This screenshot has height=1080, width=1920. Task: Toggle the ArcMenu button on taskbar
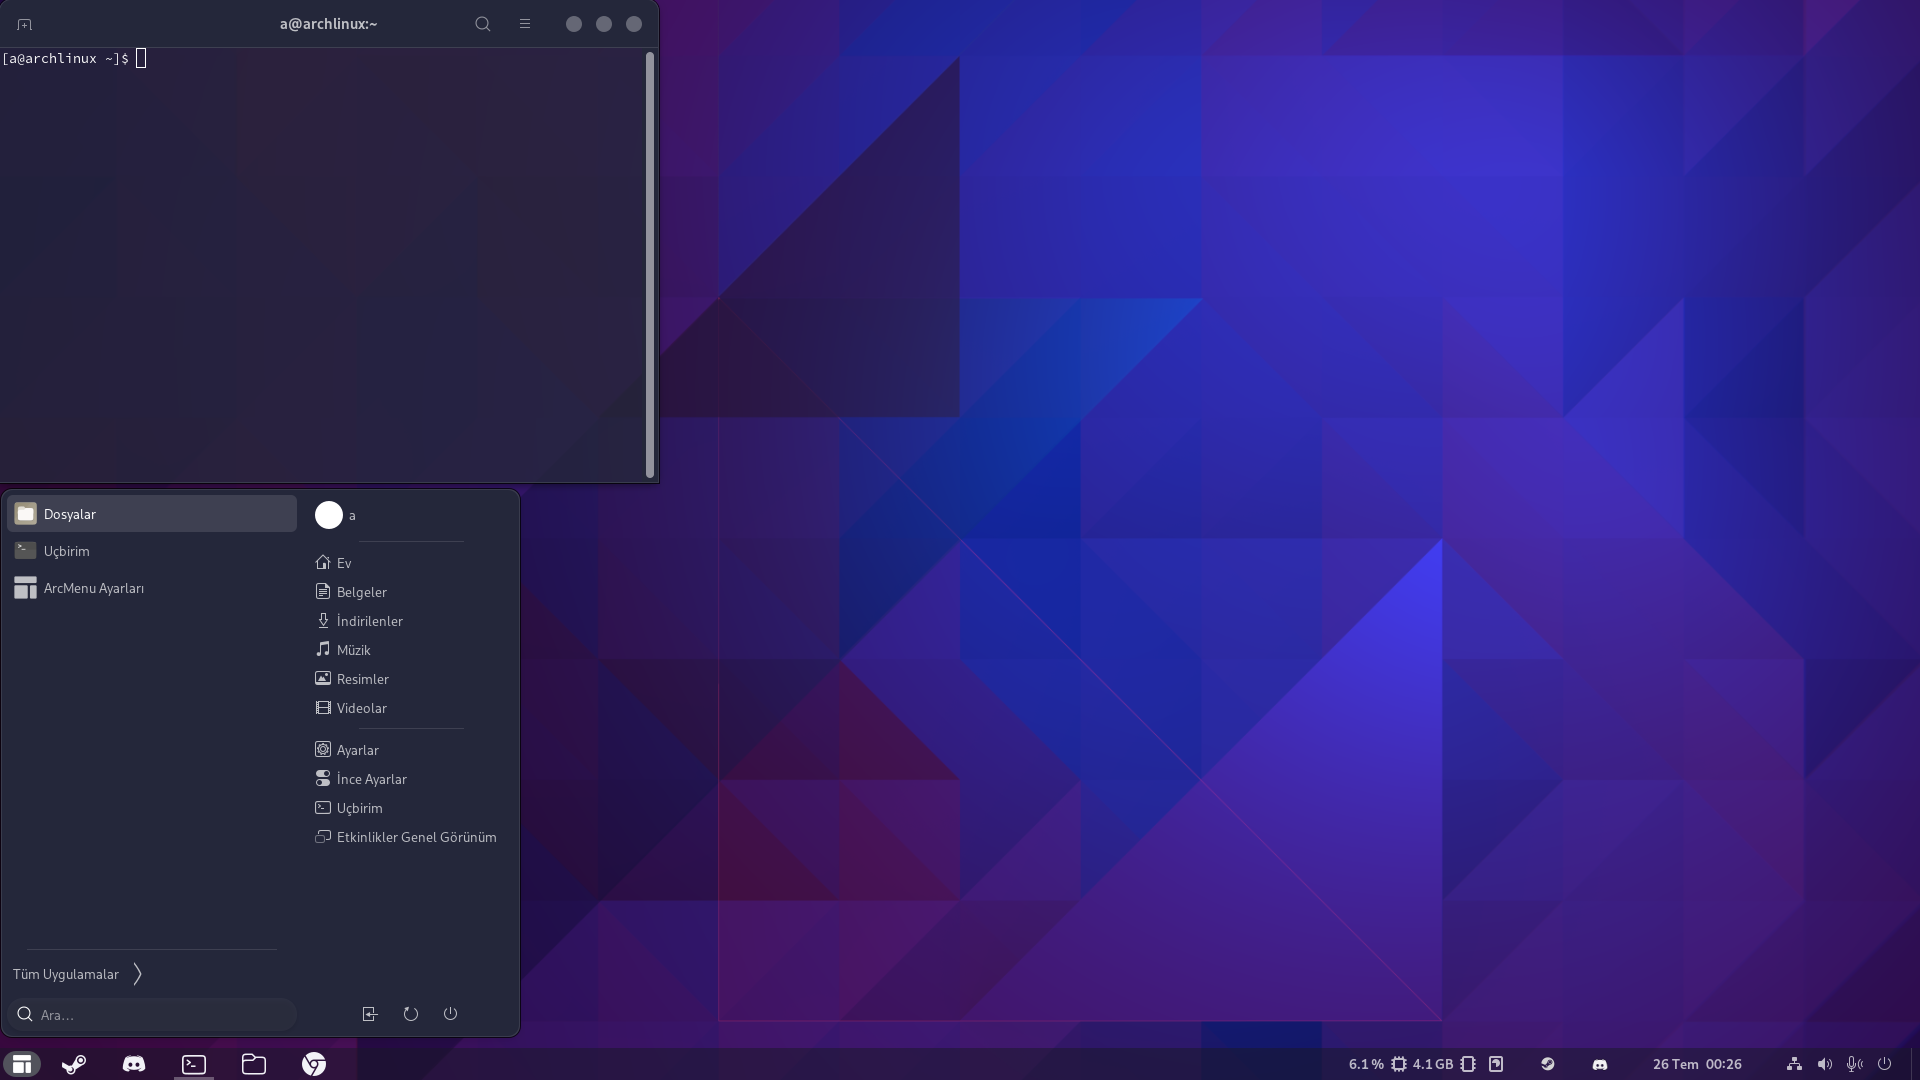coord(22,1064)
